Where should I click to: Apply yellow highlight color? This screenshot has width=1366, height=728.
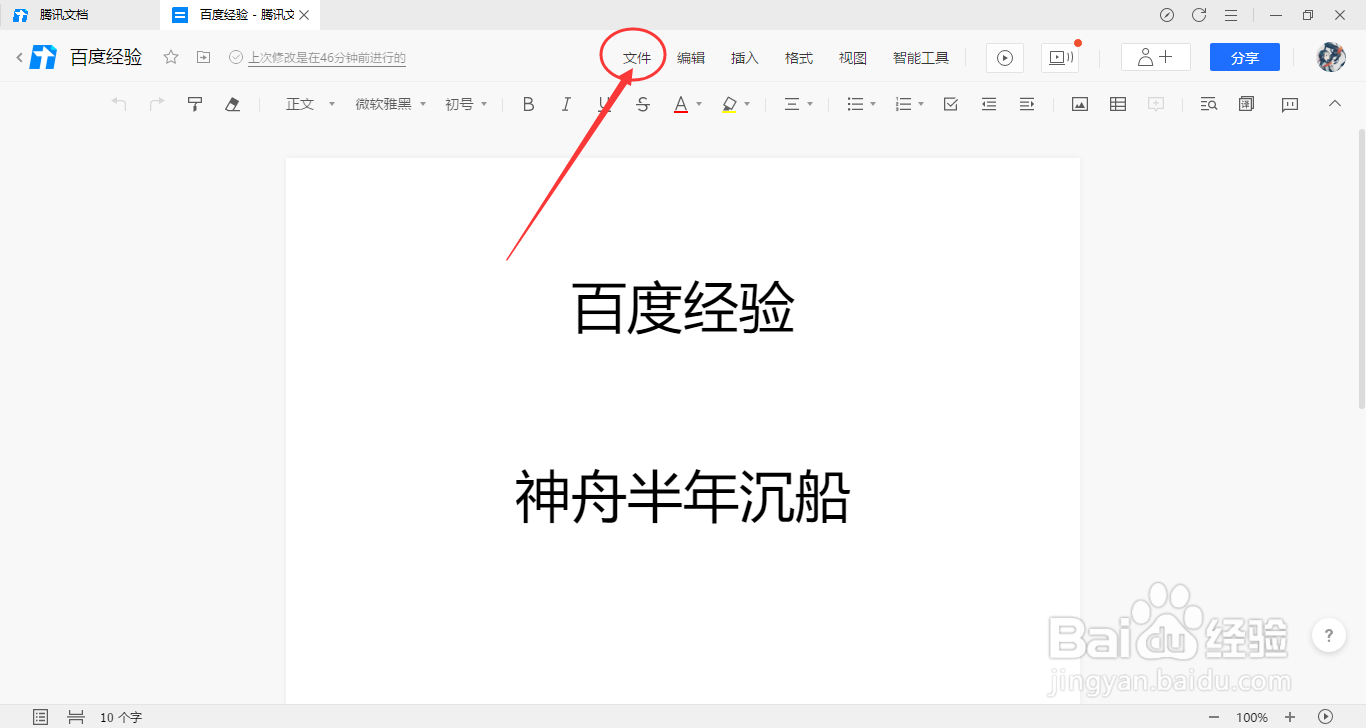tap(729, 104)
